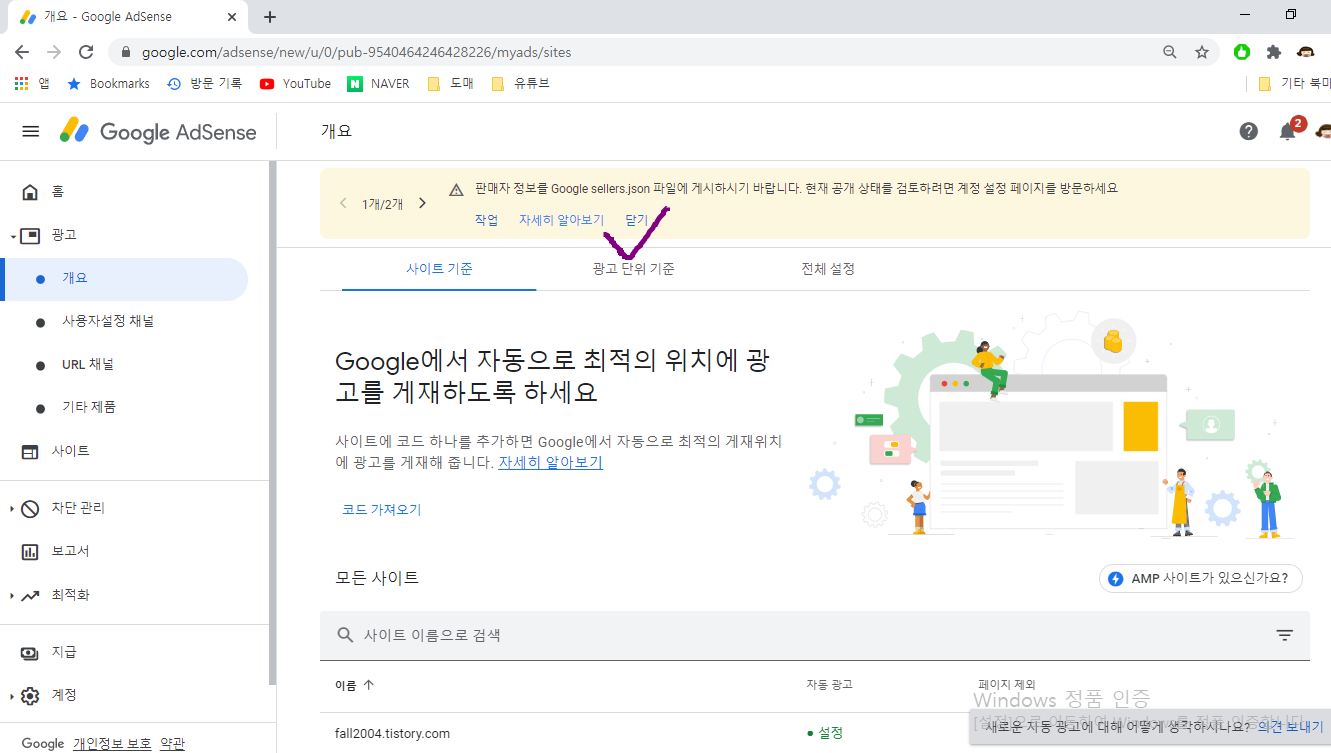
Task: Open 약관 footer link
Action: point(172,744)
